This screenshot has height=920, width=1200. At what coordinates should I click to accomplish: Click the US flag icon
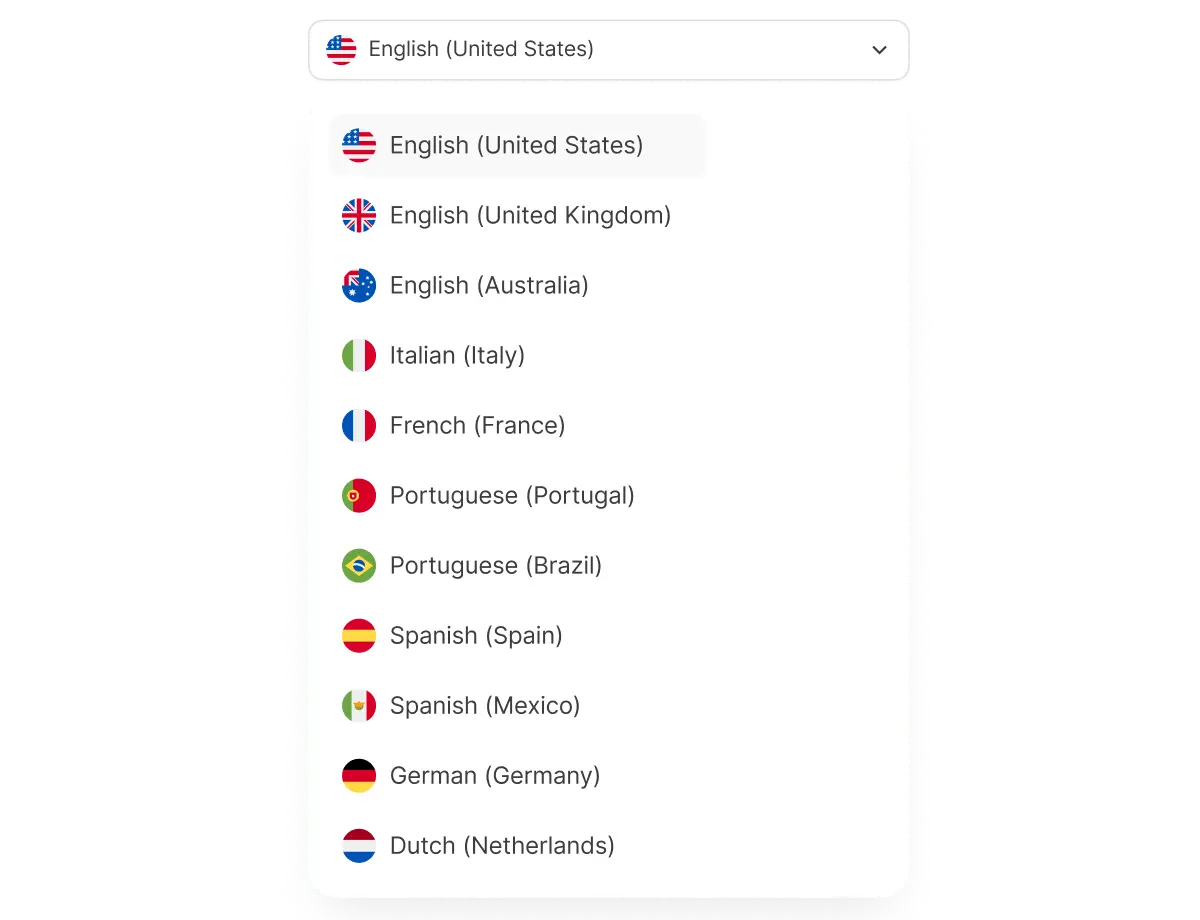tap(358, 145)
